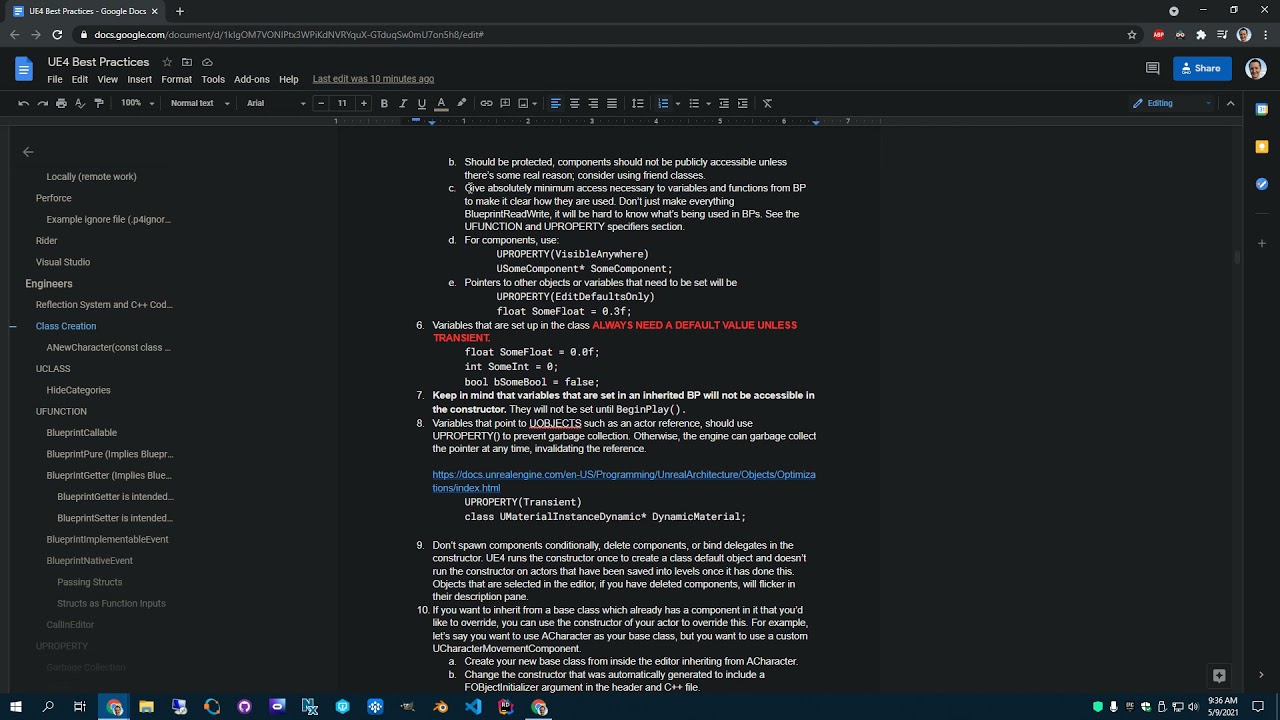Open the Format menu
The height and width of the screenshot is (720, 1280).
(x=176, y=79)
